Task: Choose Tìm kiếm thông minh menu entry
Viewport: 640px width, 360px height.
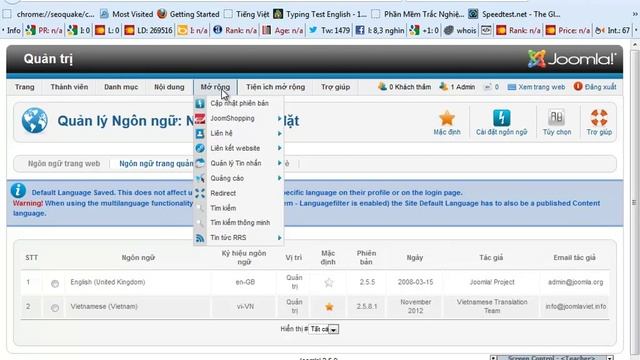Action: pyautogui.click(x=240, y=222)
